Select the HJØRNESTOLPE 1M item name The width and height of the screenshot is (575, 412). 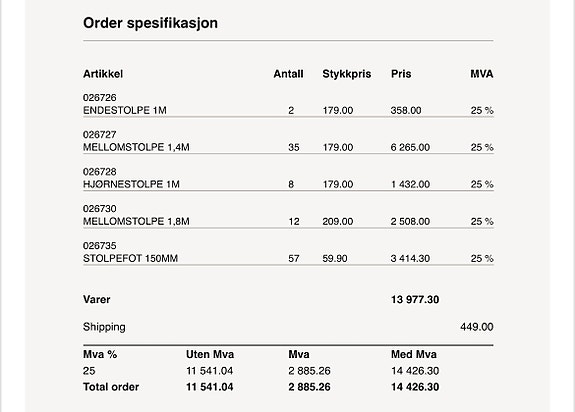tap(131, 184)
